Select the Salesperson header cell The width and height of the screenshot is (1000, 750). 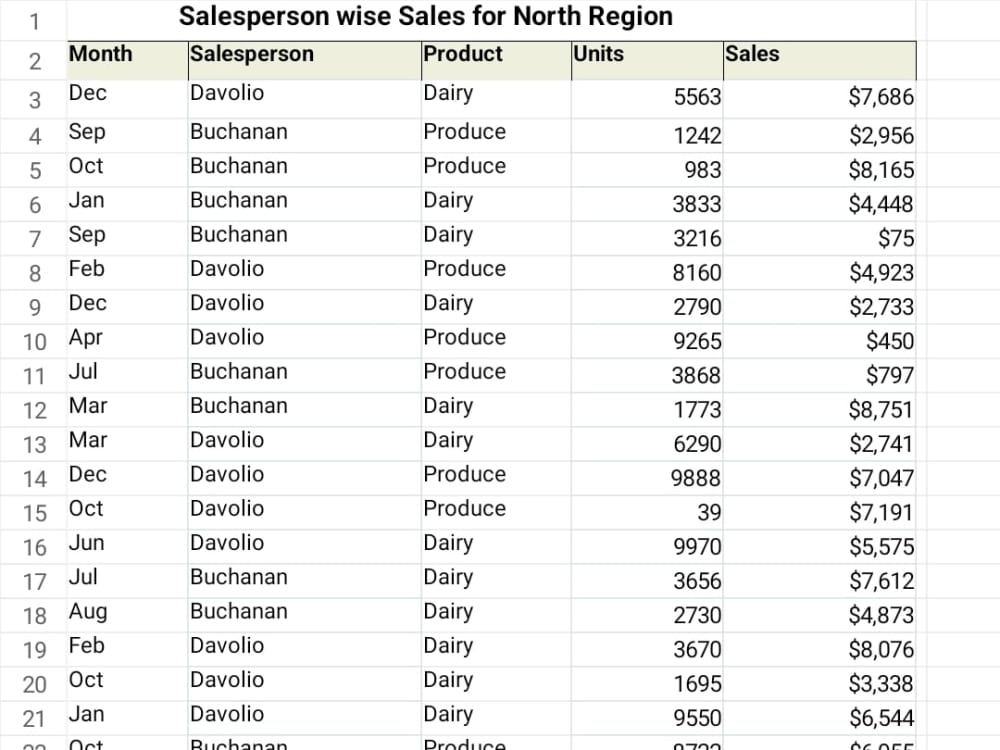point(305,61)
